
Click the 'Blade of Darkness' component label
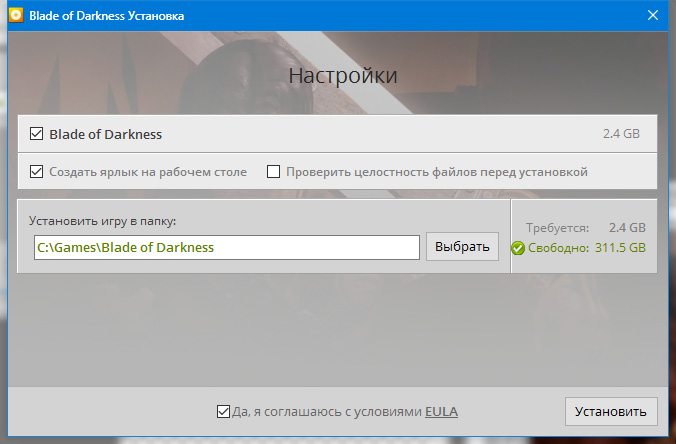(x=106, y=134)
